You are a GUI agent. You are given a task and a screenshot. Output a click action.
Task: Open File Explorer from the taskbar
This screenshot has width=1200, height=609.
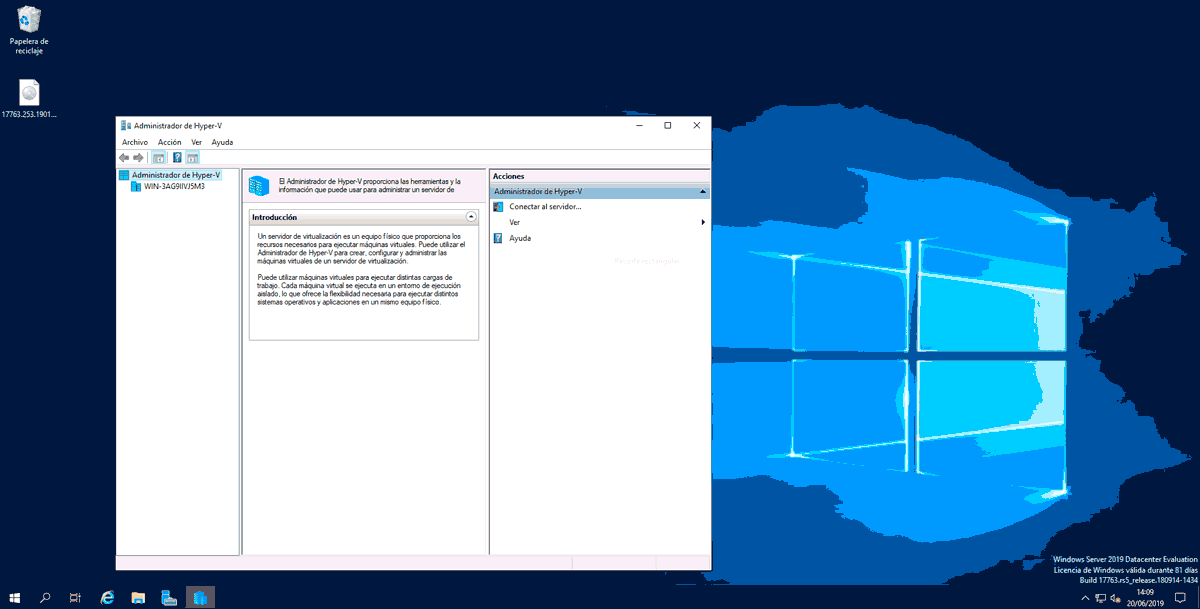(x=138, y=598)
